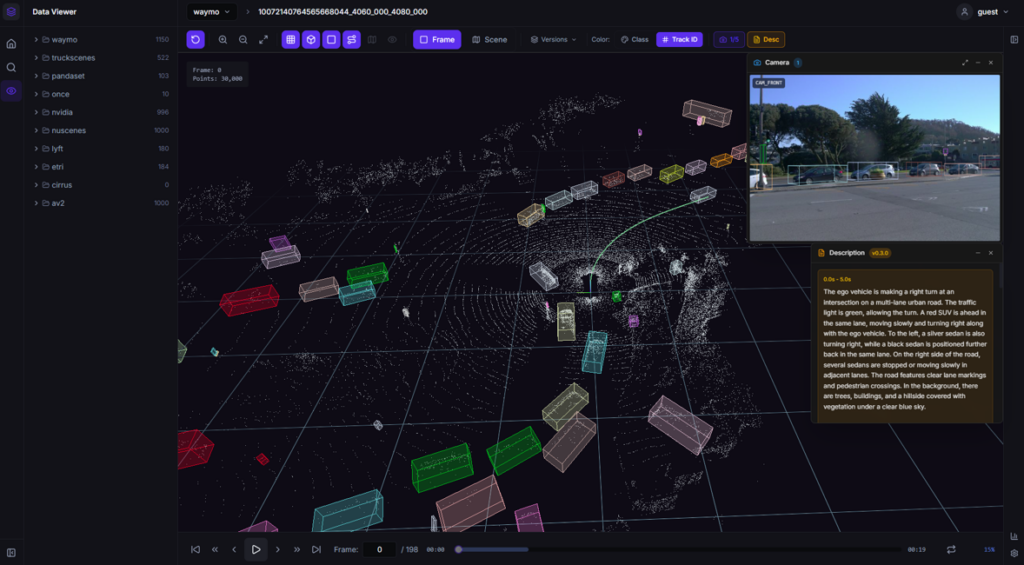
Task: Reset the 3D view with the refresh icon
Action: [196, 40]
